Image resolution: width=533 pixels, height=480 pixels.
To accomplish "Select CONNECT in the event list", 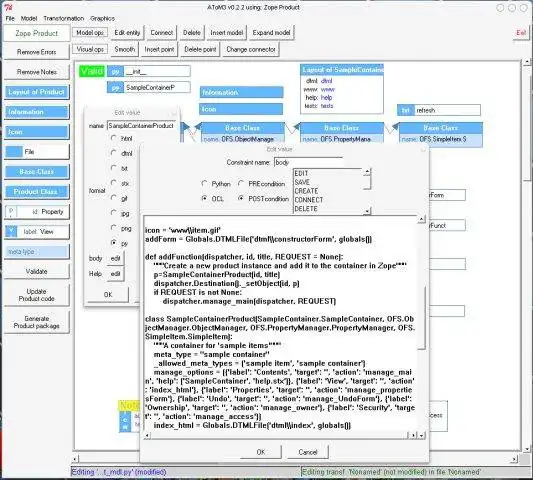I will coord(309,200).
